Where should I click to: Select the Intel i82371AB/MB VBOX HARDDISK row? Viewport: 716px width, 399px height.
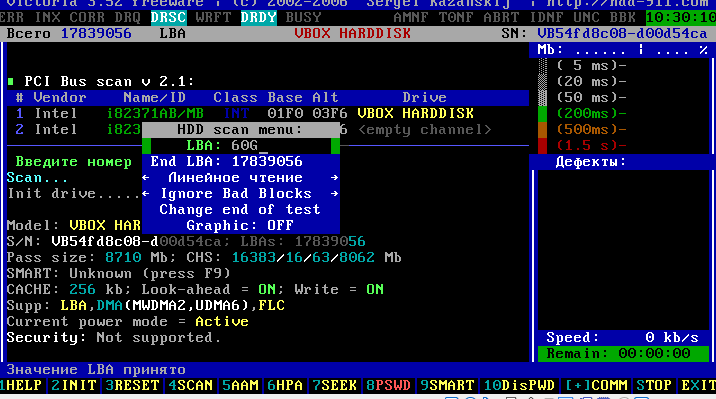click(268, 114)
